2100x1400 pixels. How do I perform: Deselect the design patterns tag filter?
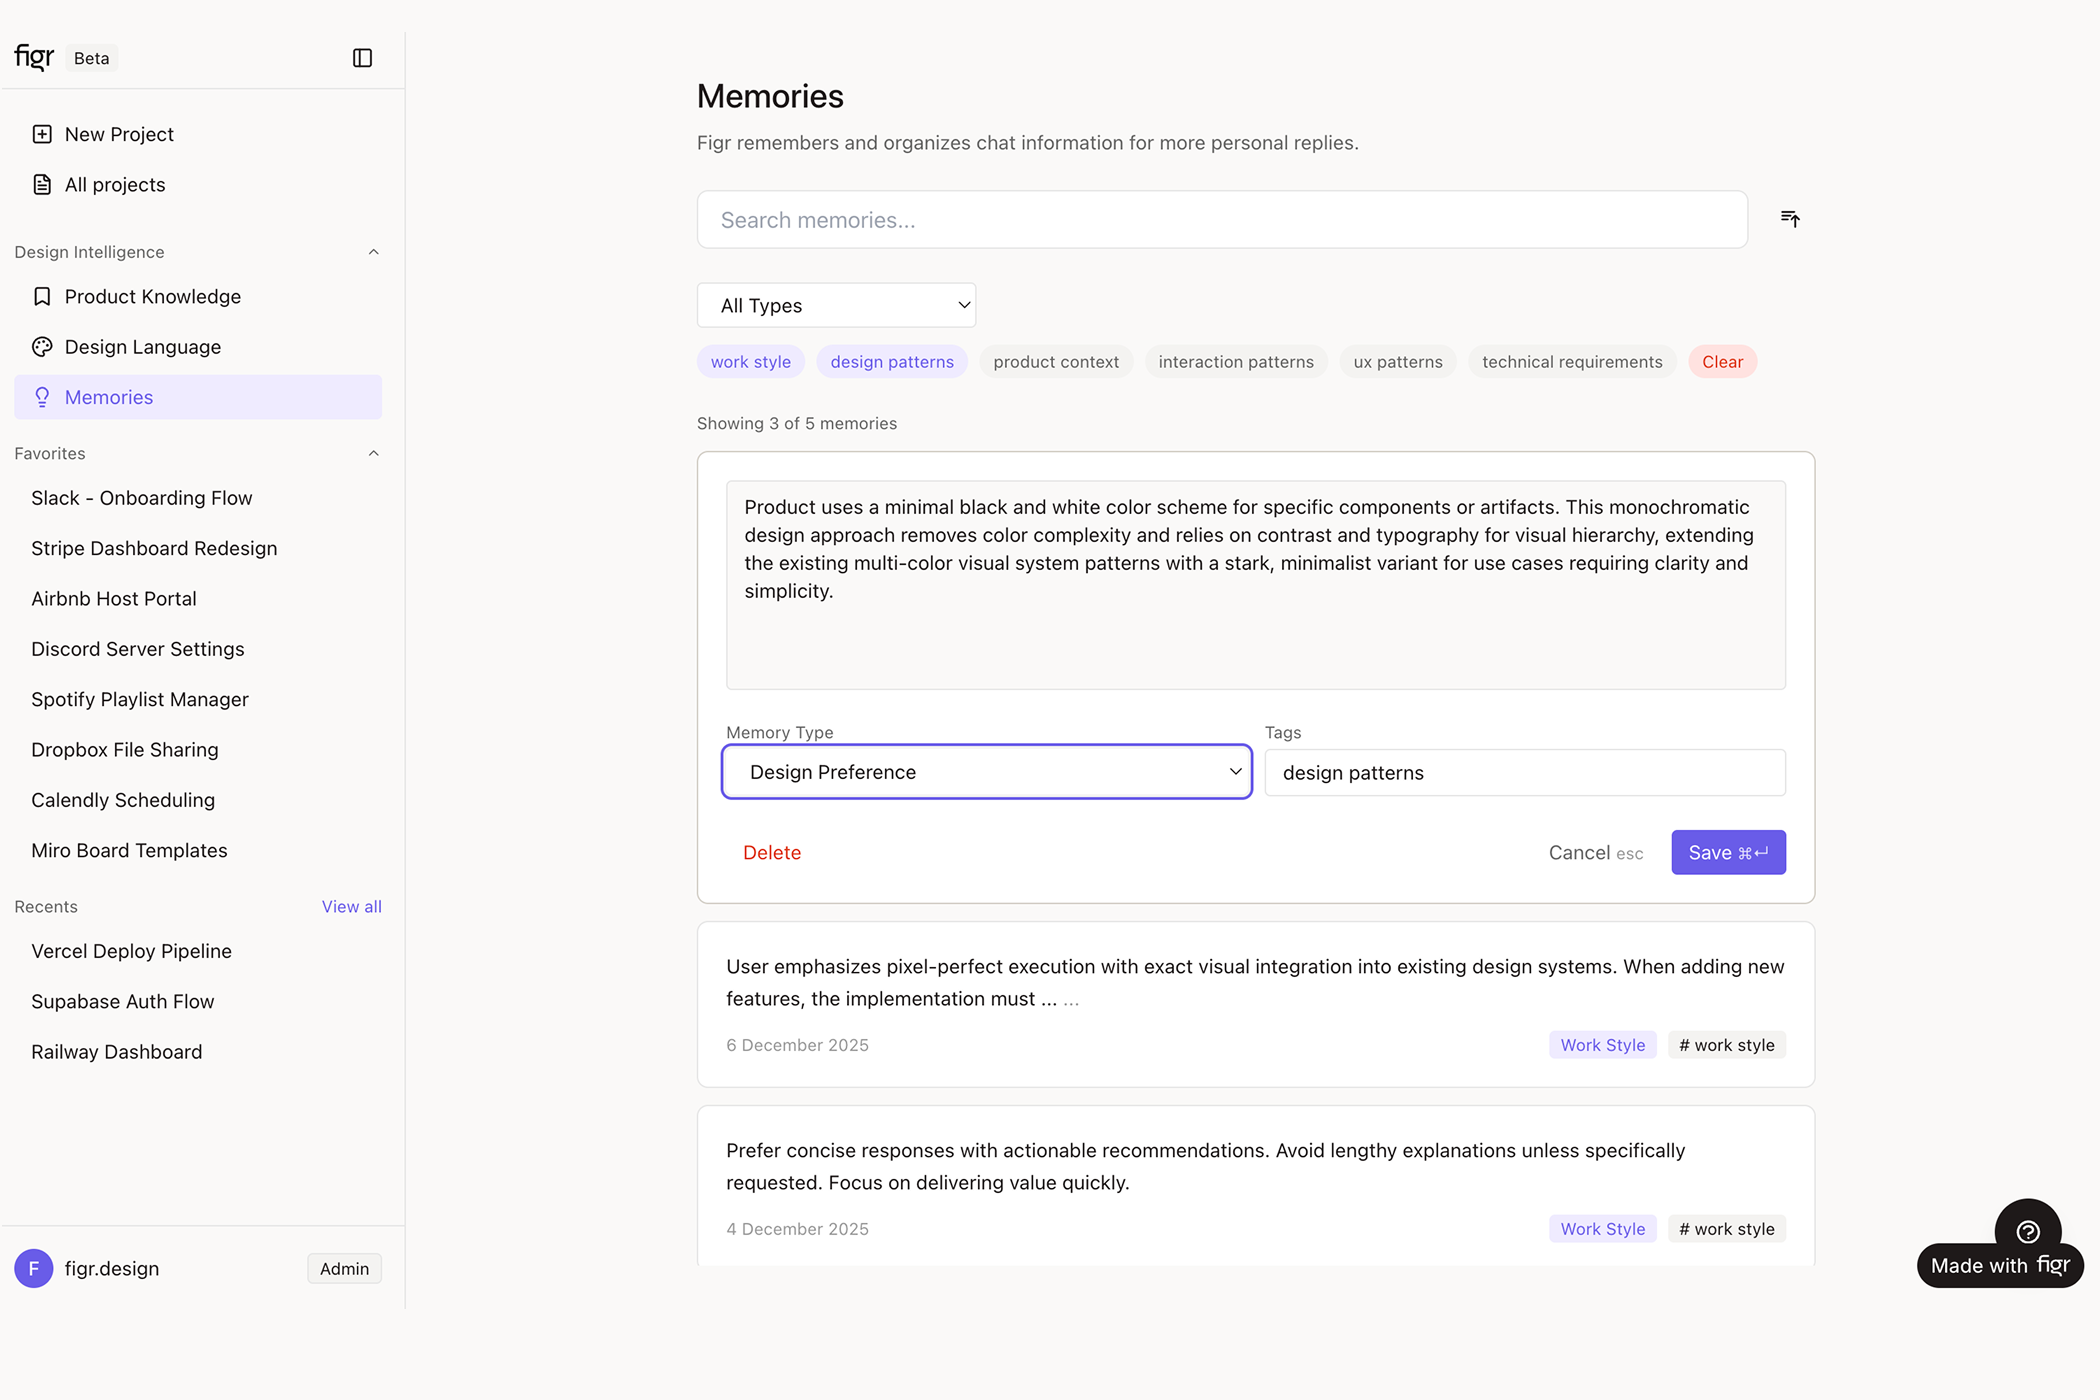(891, 362)
